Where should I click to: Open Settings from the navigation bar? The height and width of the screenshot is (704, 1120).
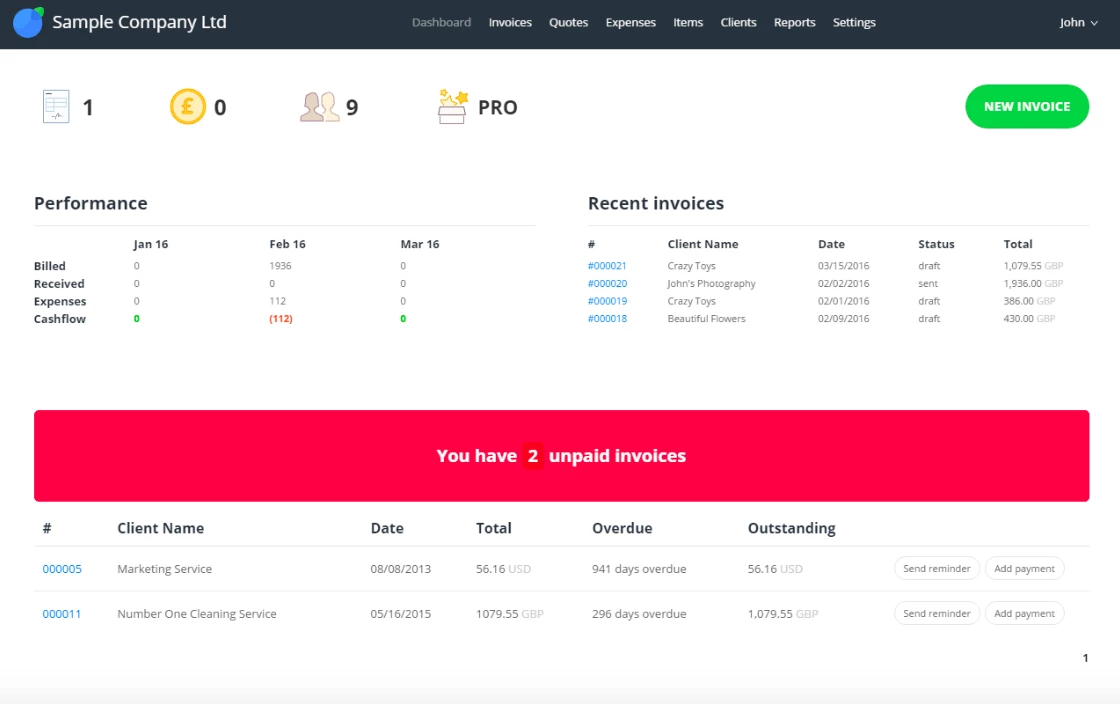854,23
